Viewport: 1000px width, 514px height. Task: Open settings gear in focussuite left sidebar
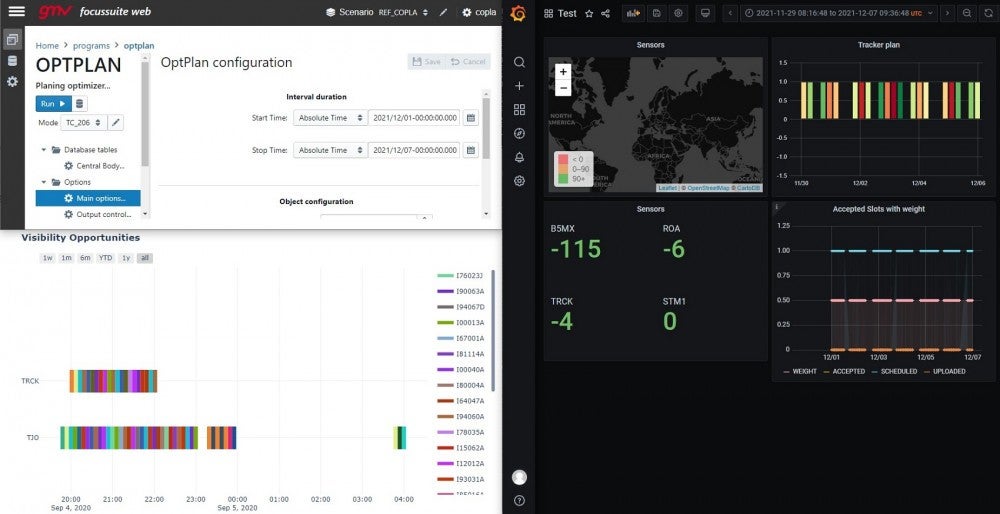pos(12,82)
